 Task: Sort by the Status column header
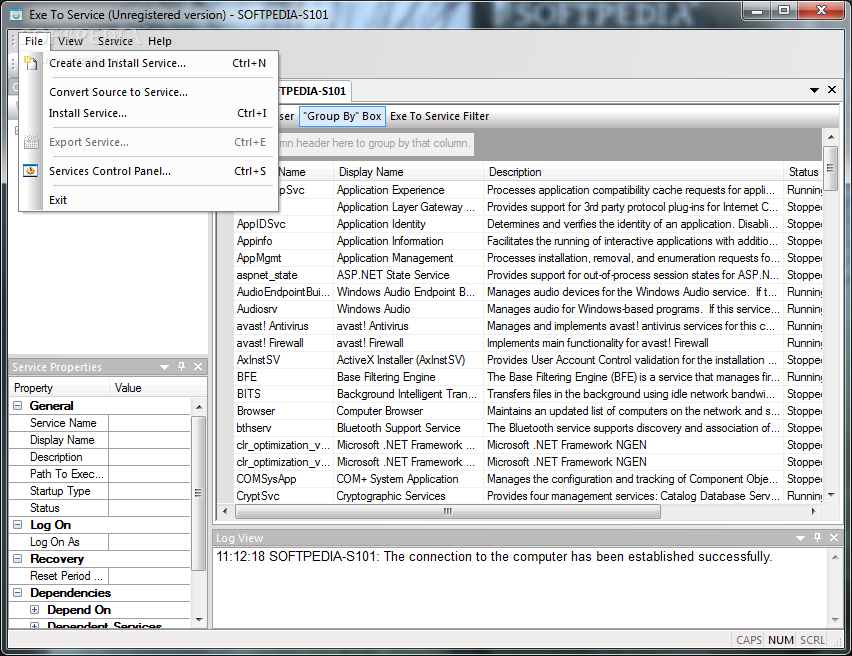803,172
